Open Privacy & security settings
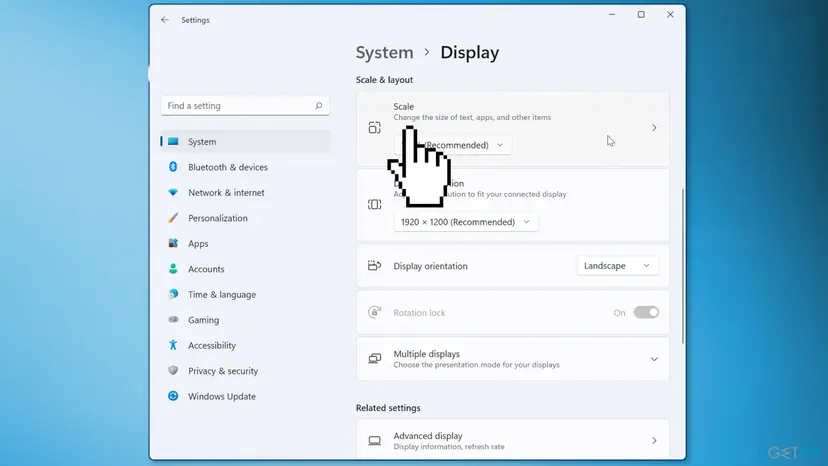Image resolution: width=828 pixels, height=466 pixels. point(245,370)
